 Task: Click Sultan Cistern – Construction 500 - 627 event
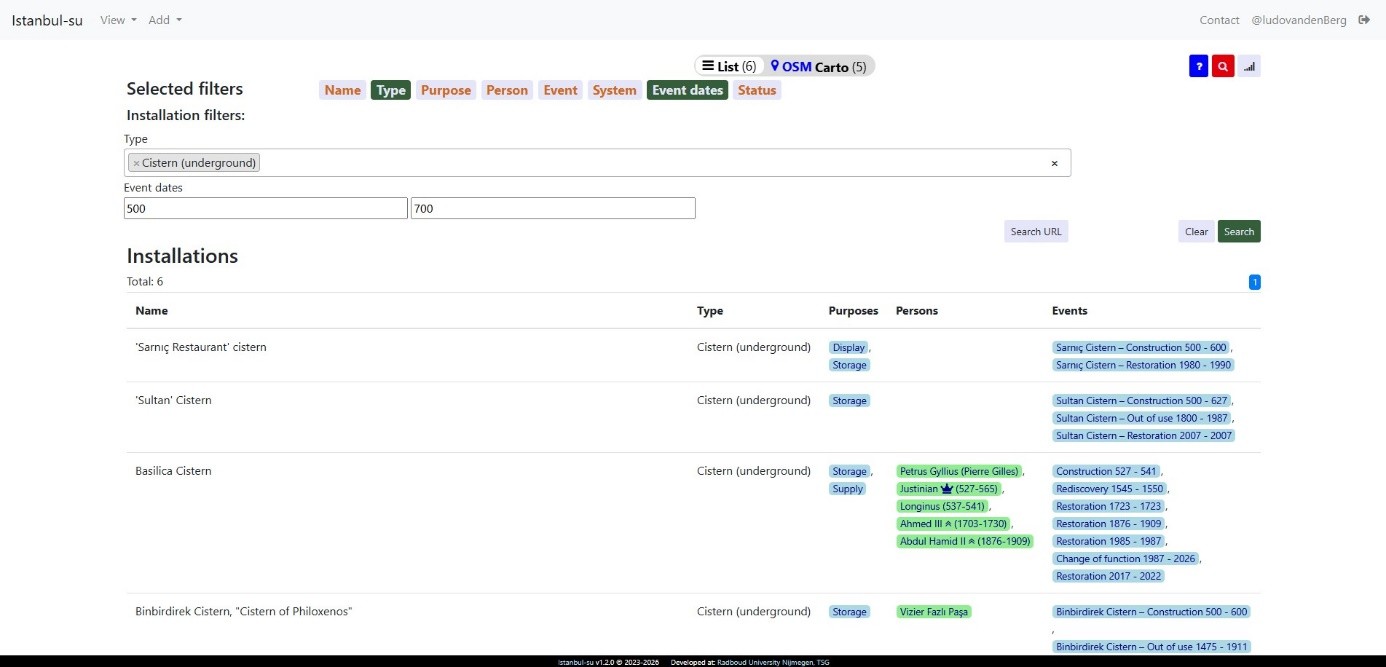[x=1142, y=400]
